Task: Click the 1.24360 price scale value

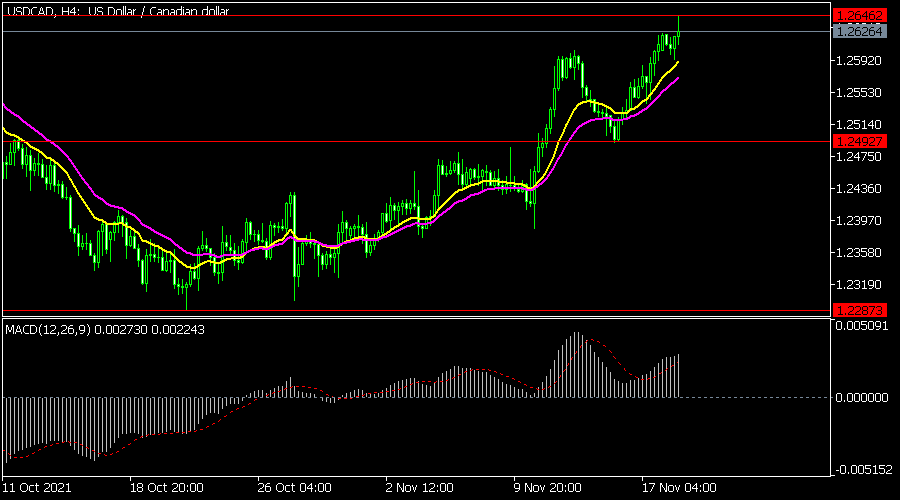Action: 859,189
